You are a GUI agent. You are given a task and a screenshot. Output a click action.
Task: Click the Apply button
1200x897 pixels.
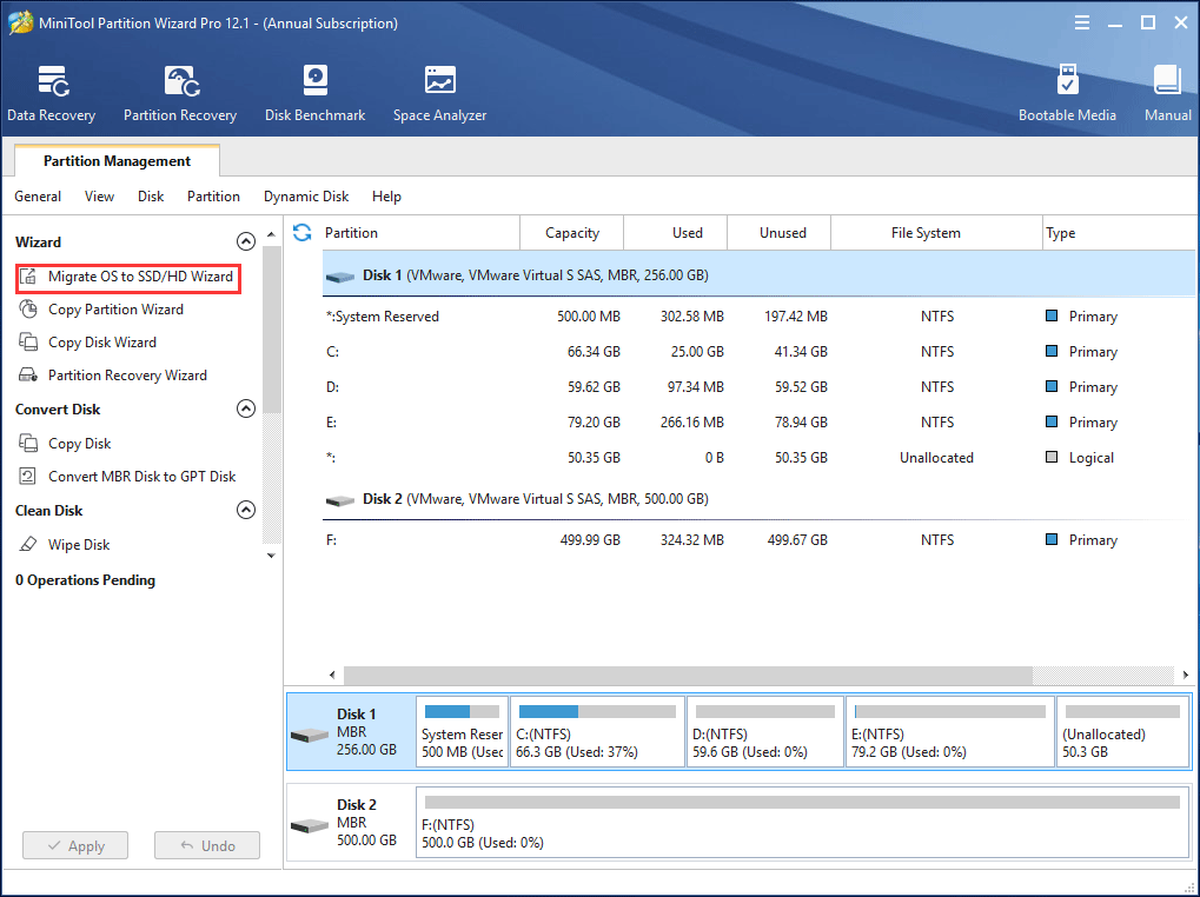coord(76,846)
